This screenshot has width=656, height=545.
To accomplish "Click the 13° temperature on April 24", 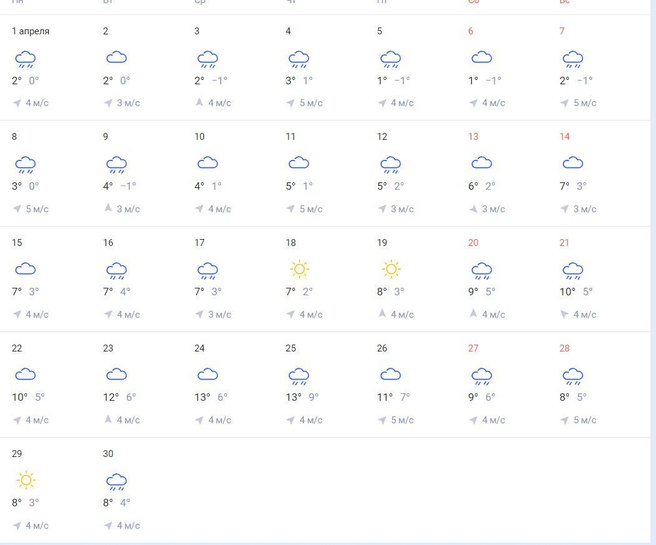I will [x=203, y=397].
